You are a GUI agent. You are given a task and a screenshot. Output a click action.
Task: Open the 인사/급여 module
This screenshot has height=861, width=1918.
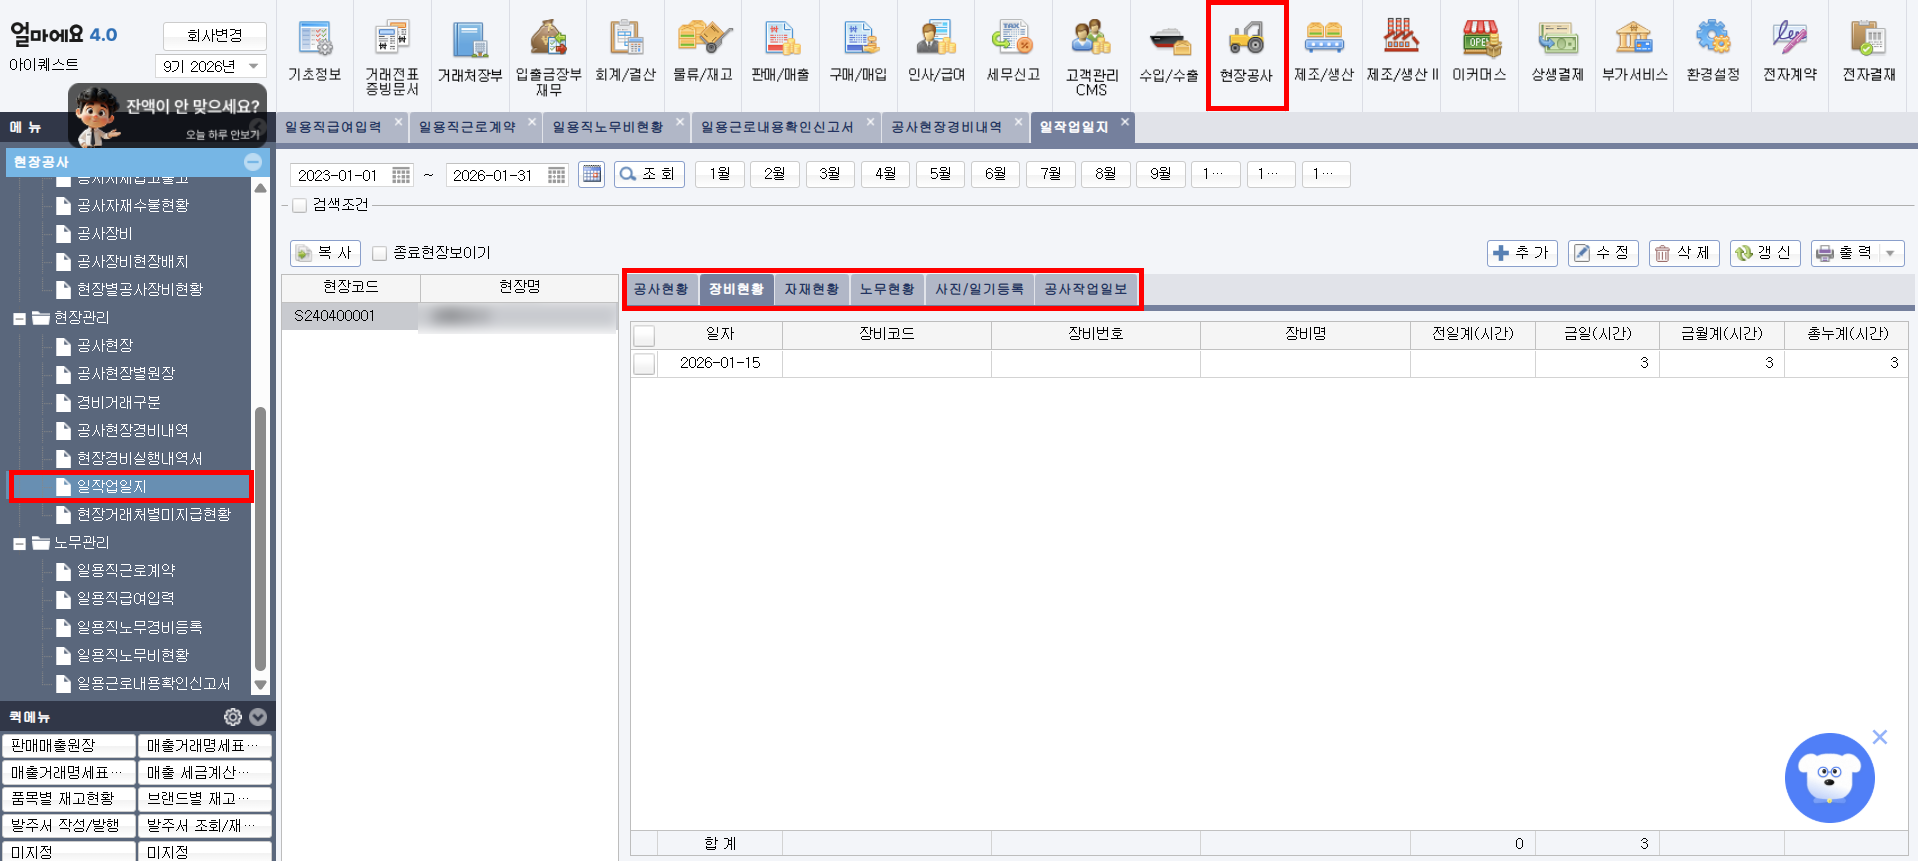pyautogui.click(x=936, y=53)
